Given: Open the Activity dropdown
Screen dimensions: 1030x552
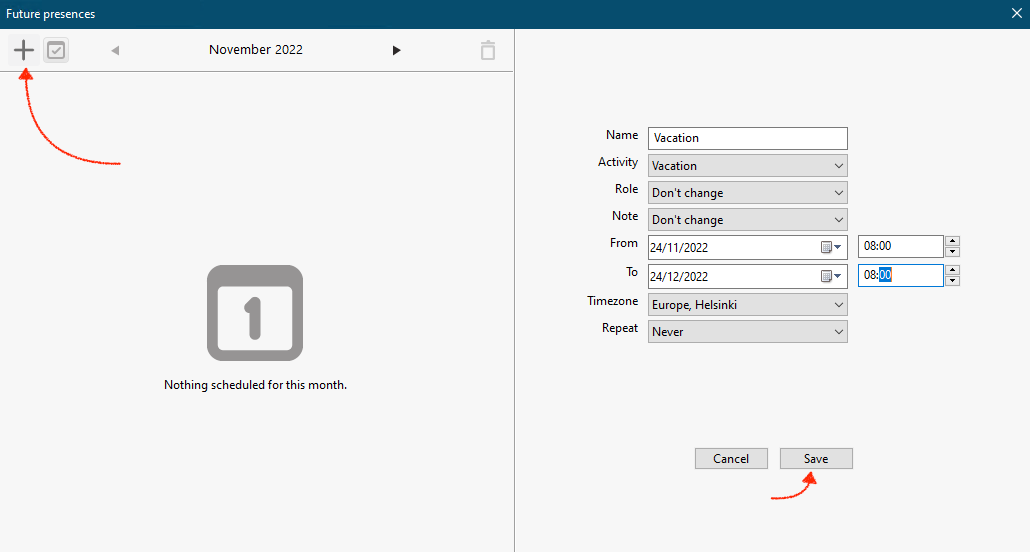Looking at the screenshot, I should 748,166.
